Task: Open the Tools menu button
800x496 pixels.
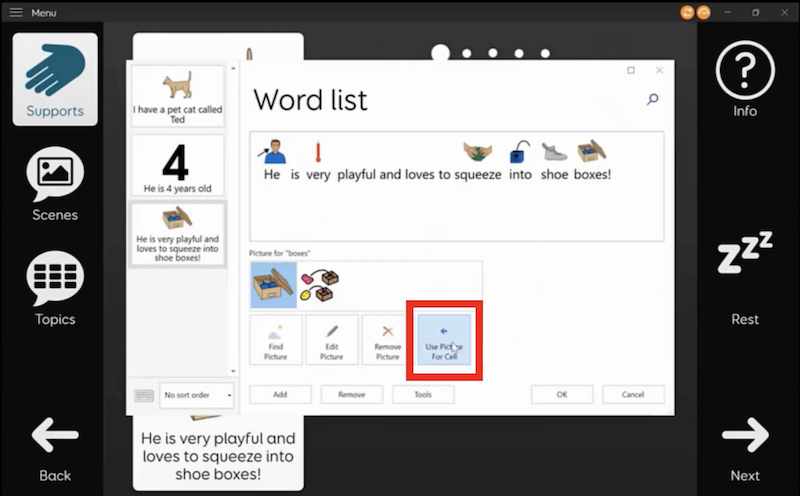Action: point(424,395)
